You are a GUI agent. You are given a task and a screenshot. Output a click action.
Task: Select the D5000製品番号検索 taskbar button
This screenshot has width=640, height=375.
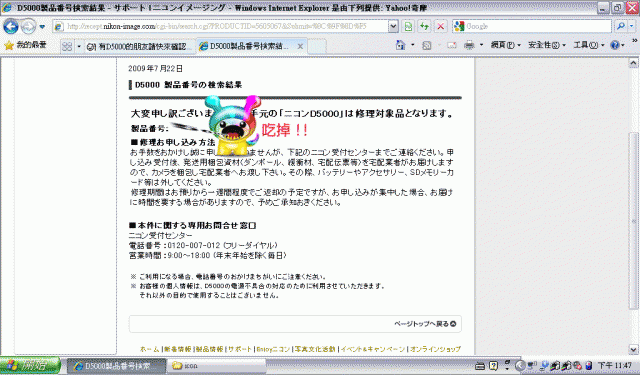click(x=116, y=366)
